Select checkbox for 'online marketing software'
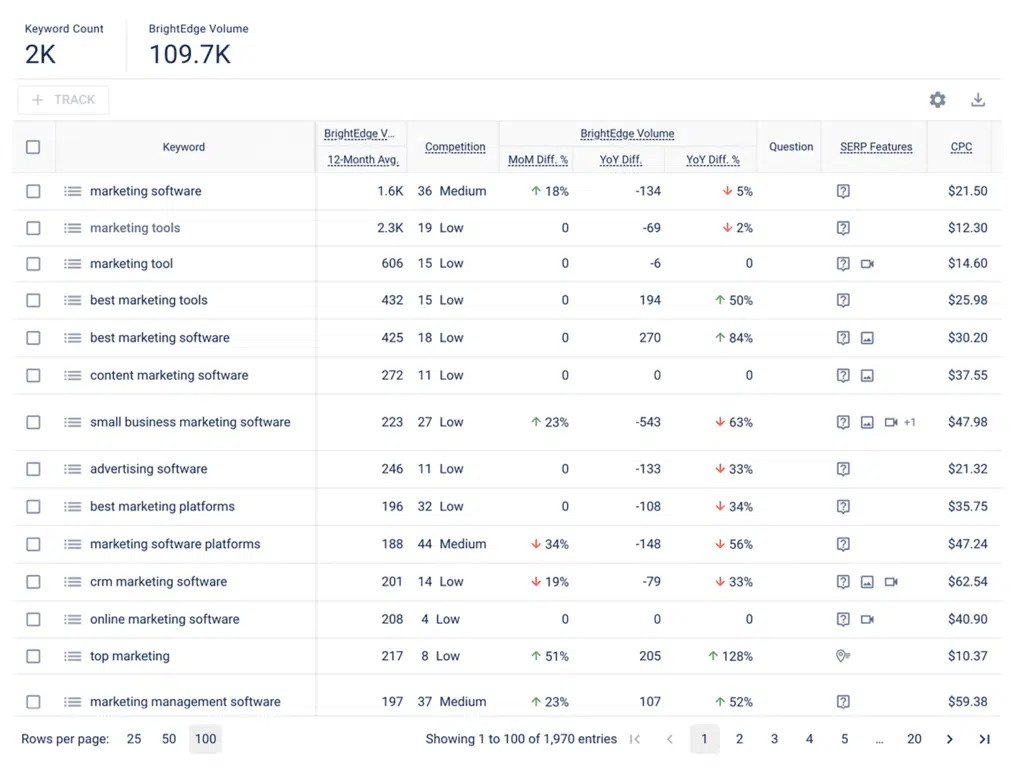This screenshot has height=775, width=1024. (x=33, y=619)
